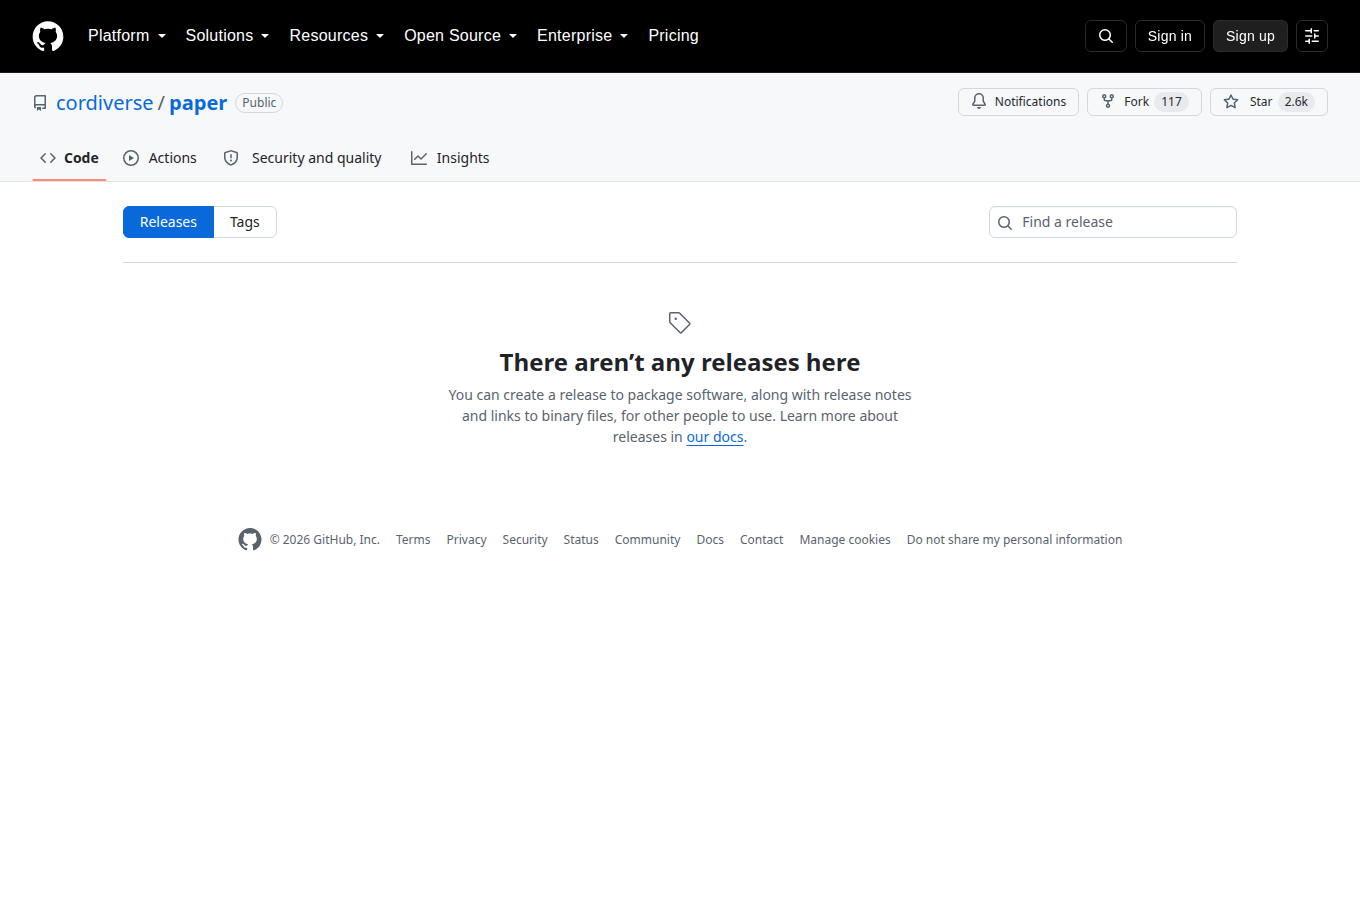
Task: Select the Tags view
Action: point(245,222)
